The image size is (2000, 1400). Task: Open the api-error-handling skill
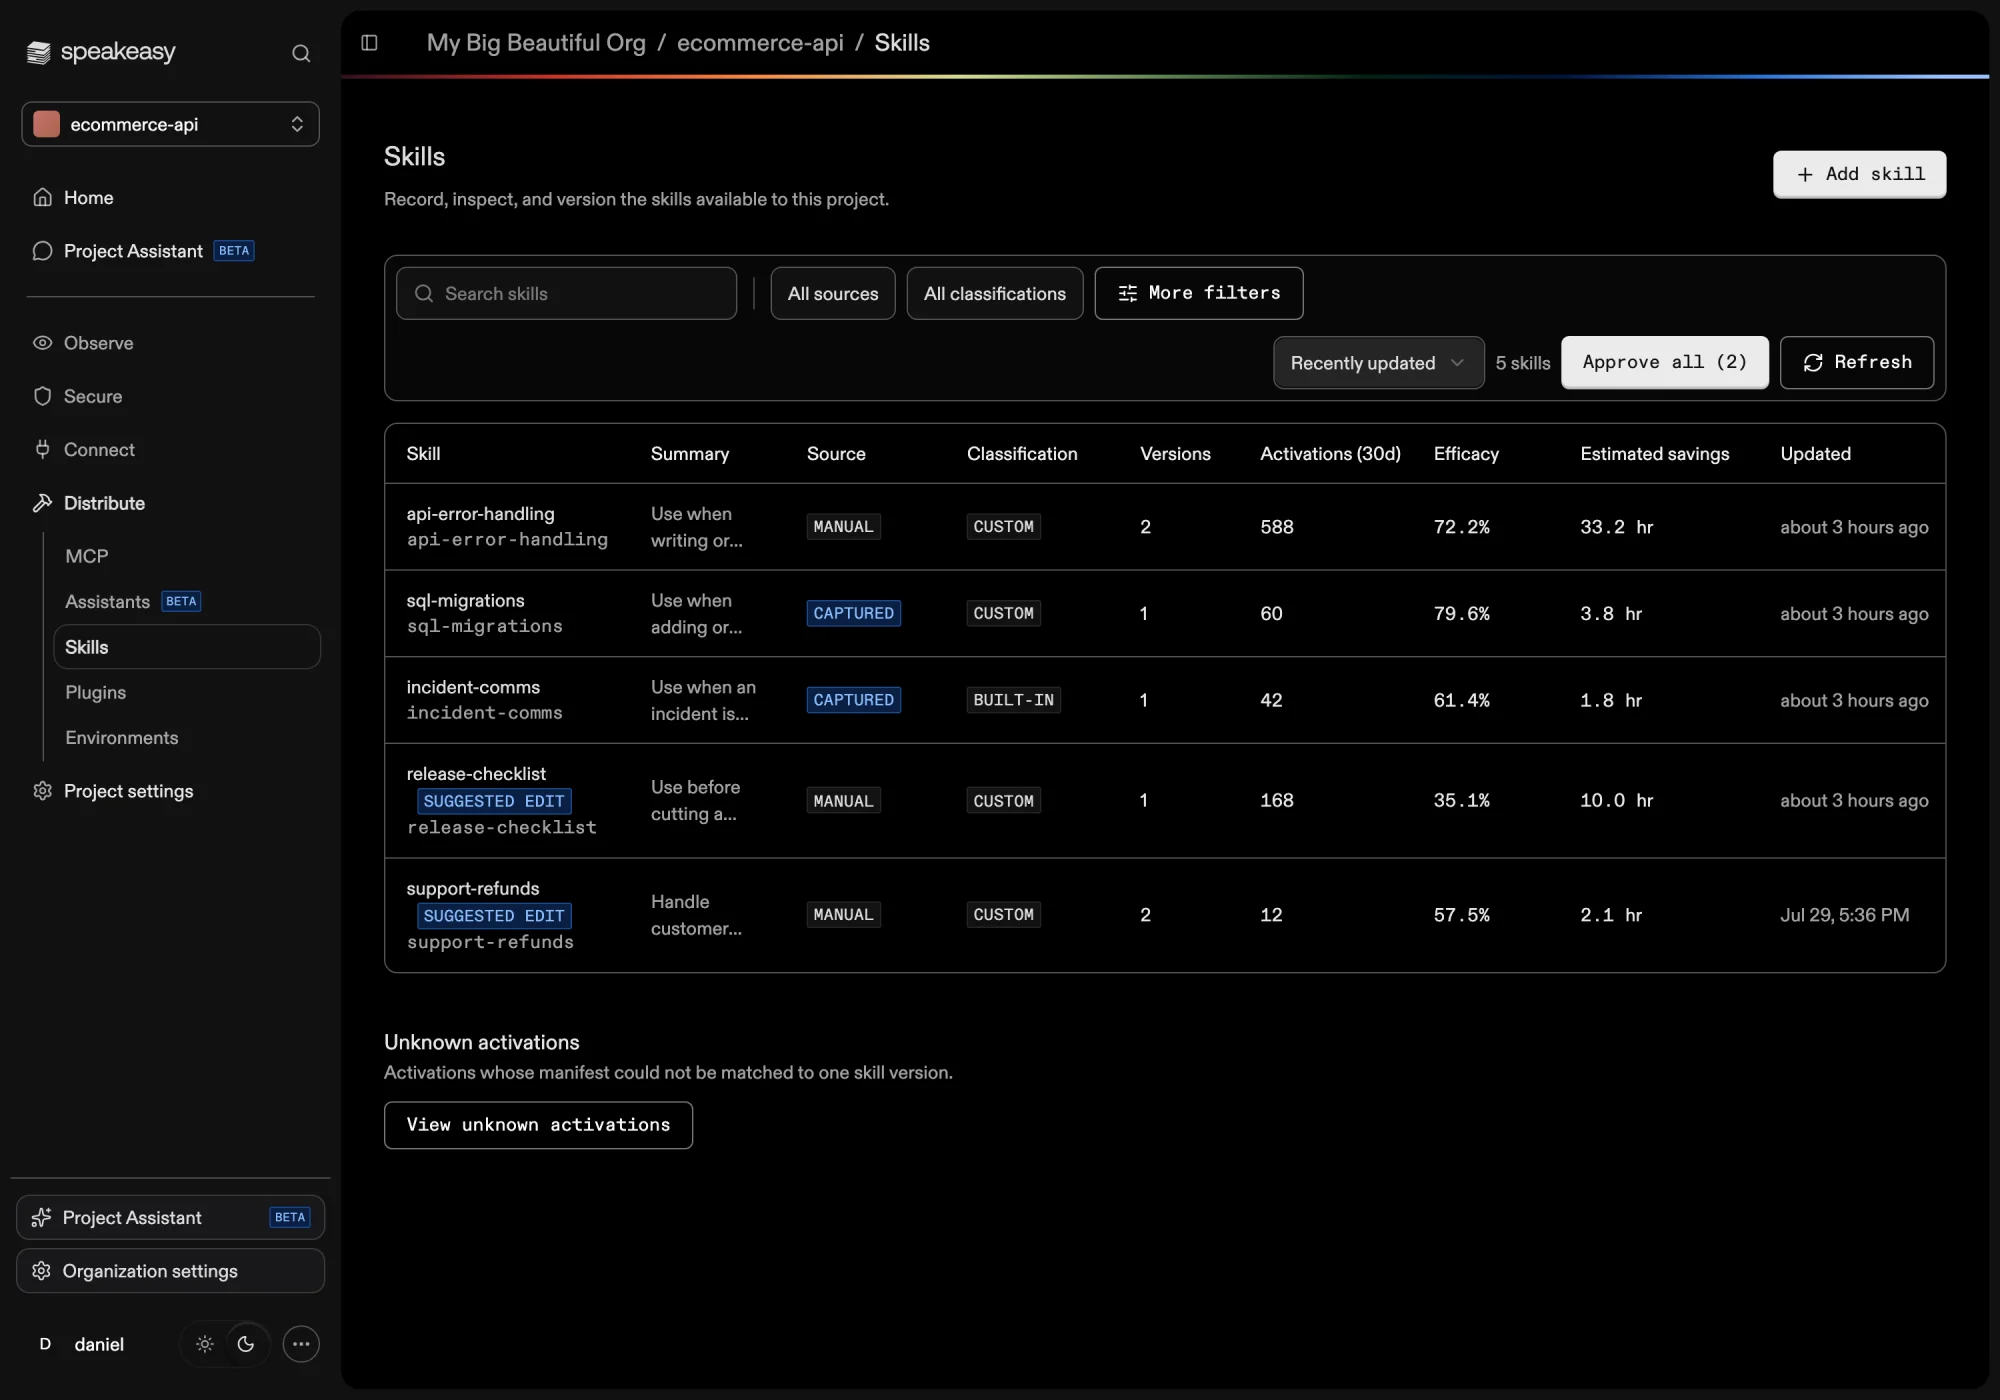pos(480,514)
